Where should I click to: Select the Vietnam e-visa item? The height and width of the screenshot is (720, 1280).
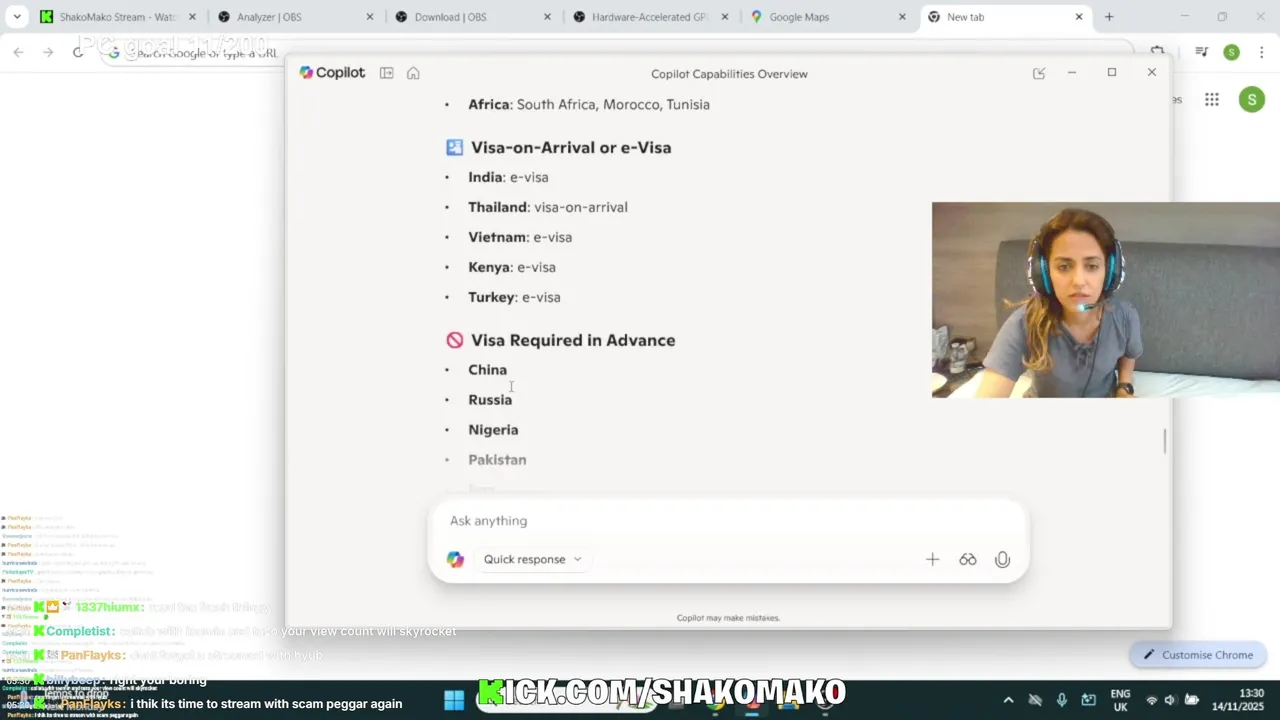coord(520,237)
